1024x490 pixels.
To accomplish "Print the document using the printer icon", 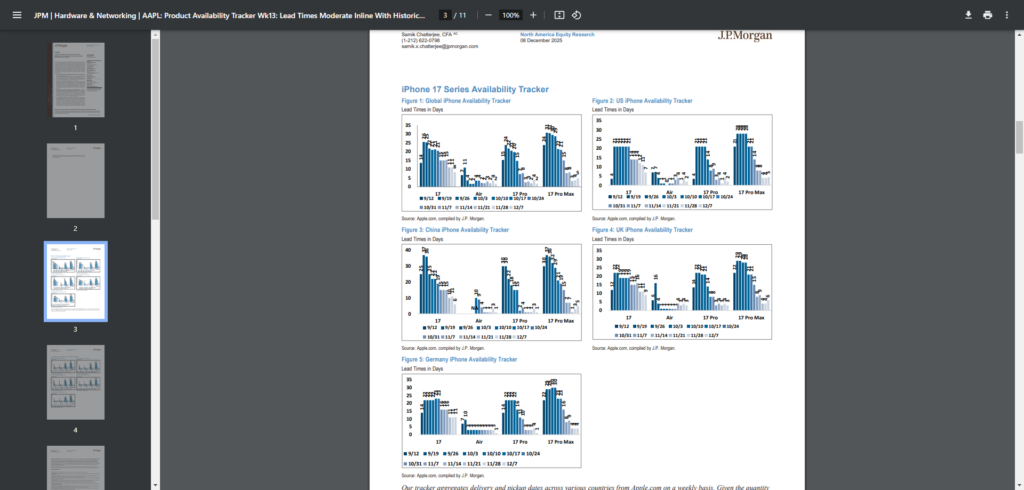I will (988, 15).
